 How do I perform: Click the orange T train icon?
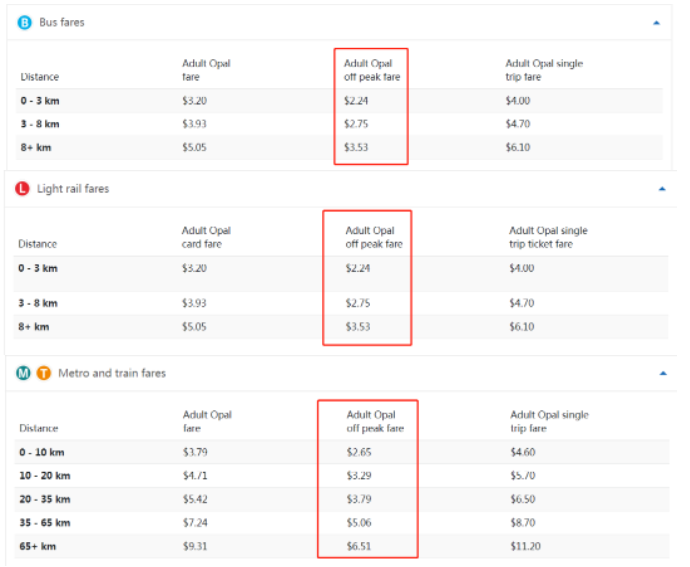tap(44, 373)
